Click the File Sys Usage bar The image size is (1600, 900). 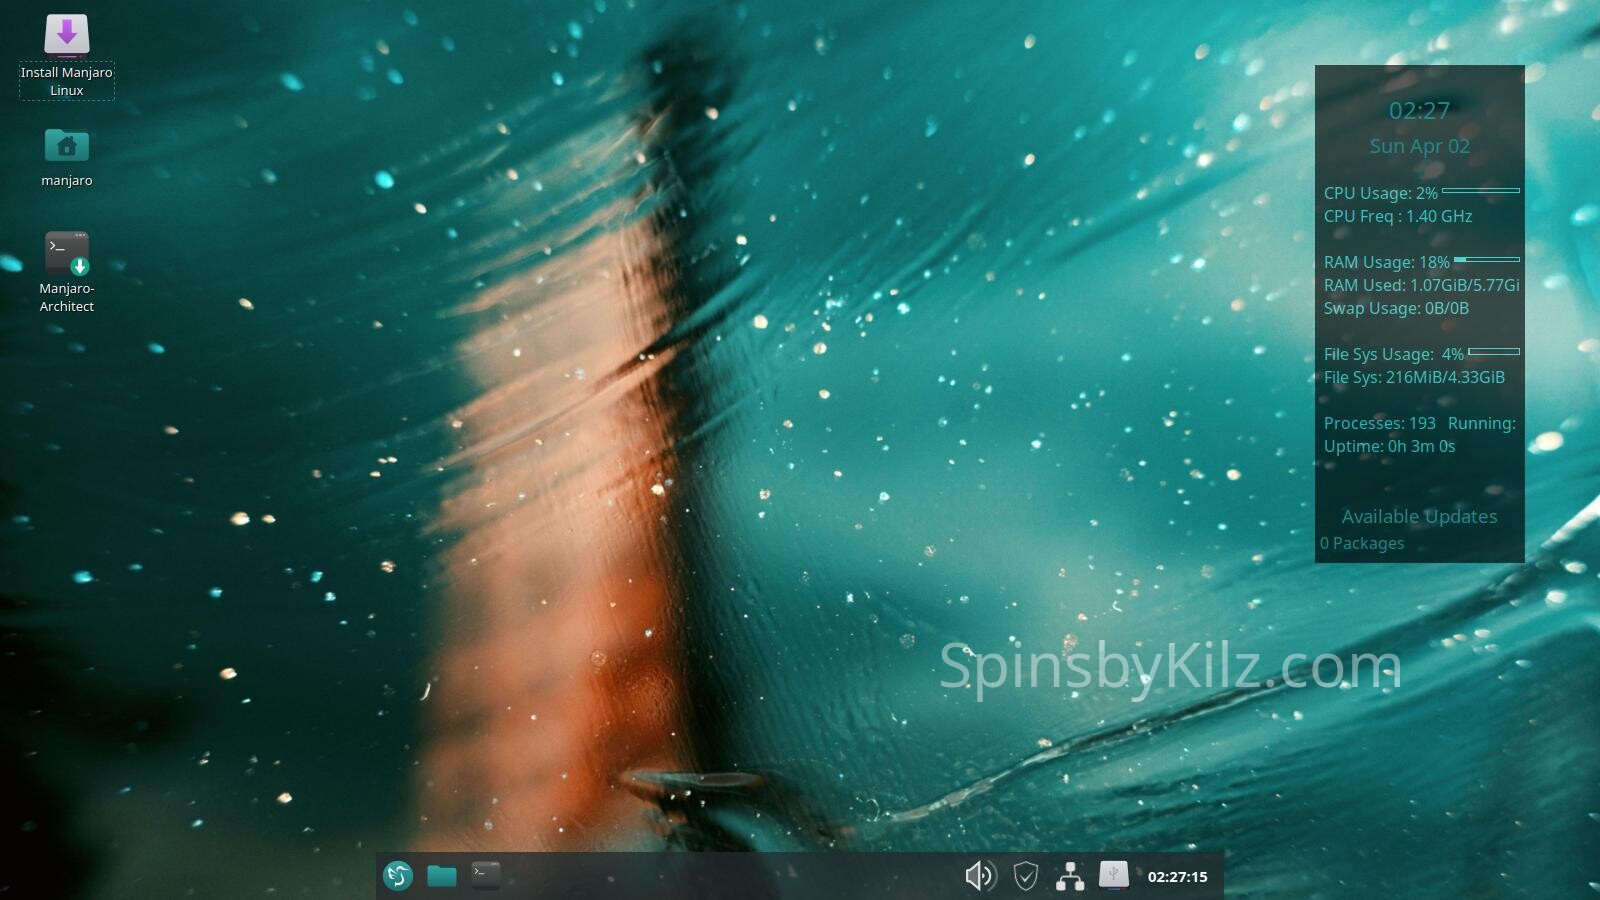click(x=1493, y=352)
